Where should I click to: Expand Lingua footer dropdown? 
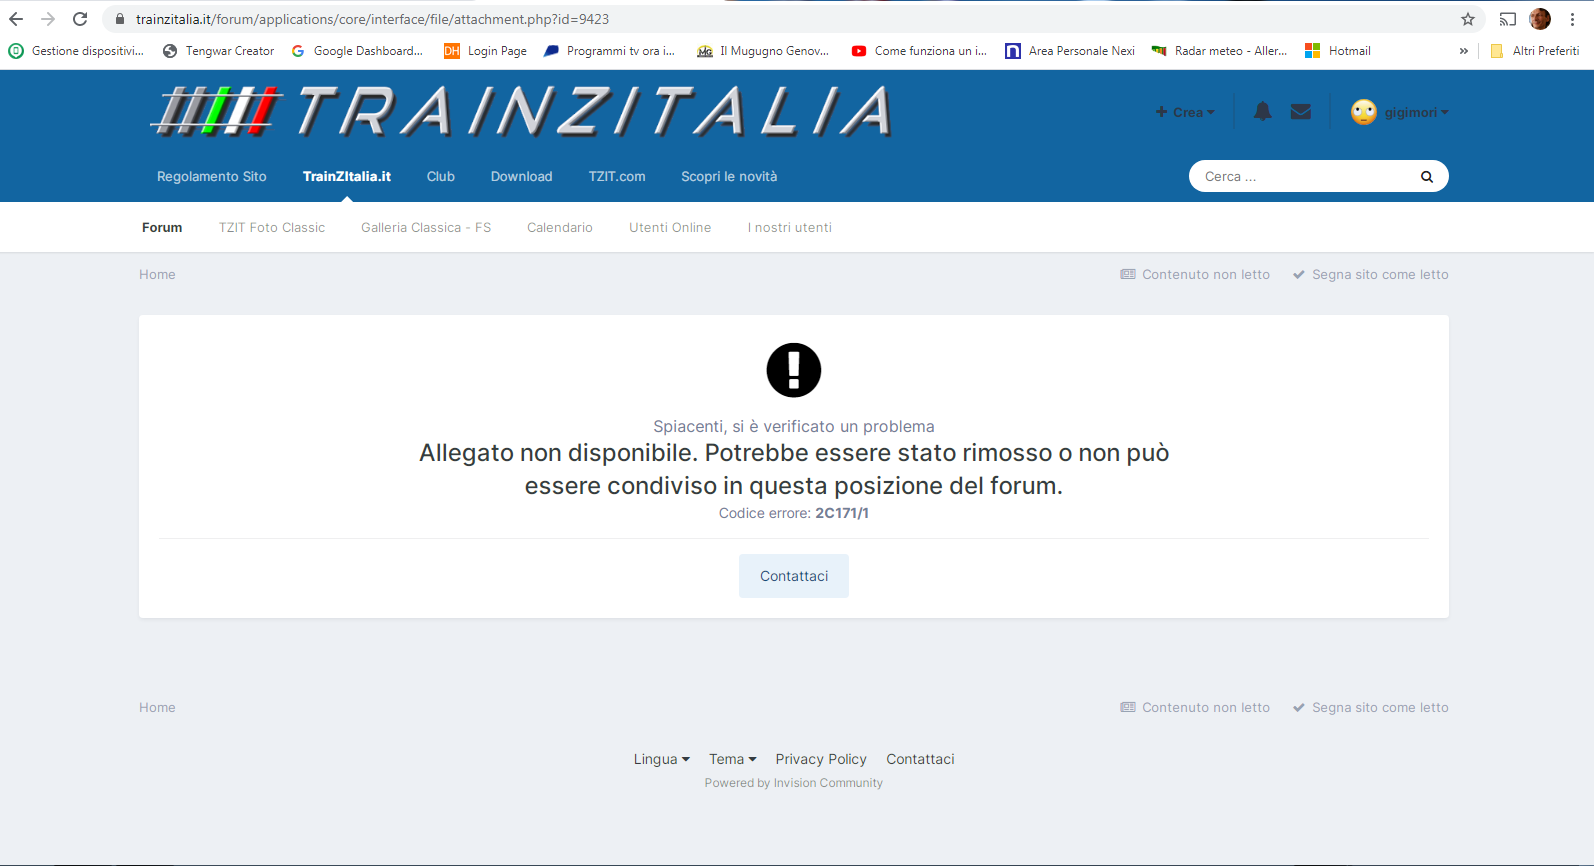[661, 759]
